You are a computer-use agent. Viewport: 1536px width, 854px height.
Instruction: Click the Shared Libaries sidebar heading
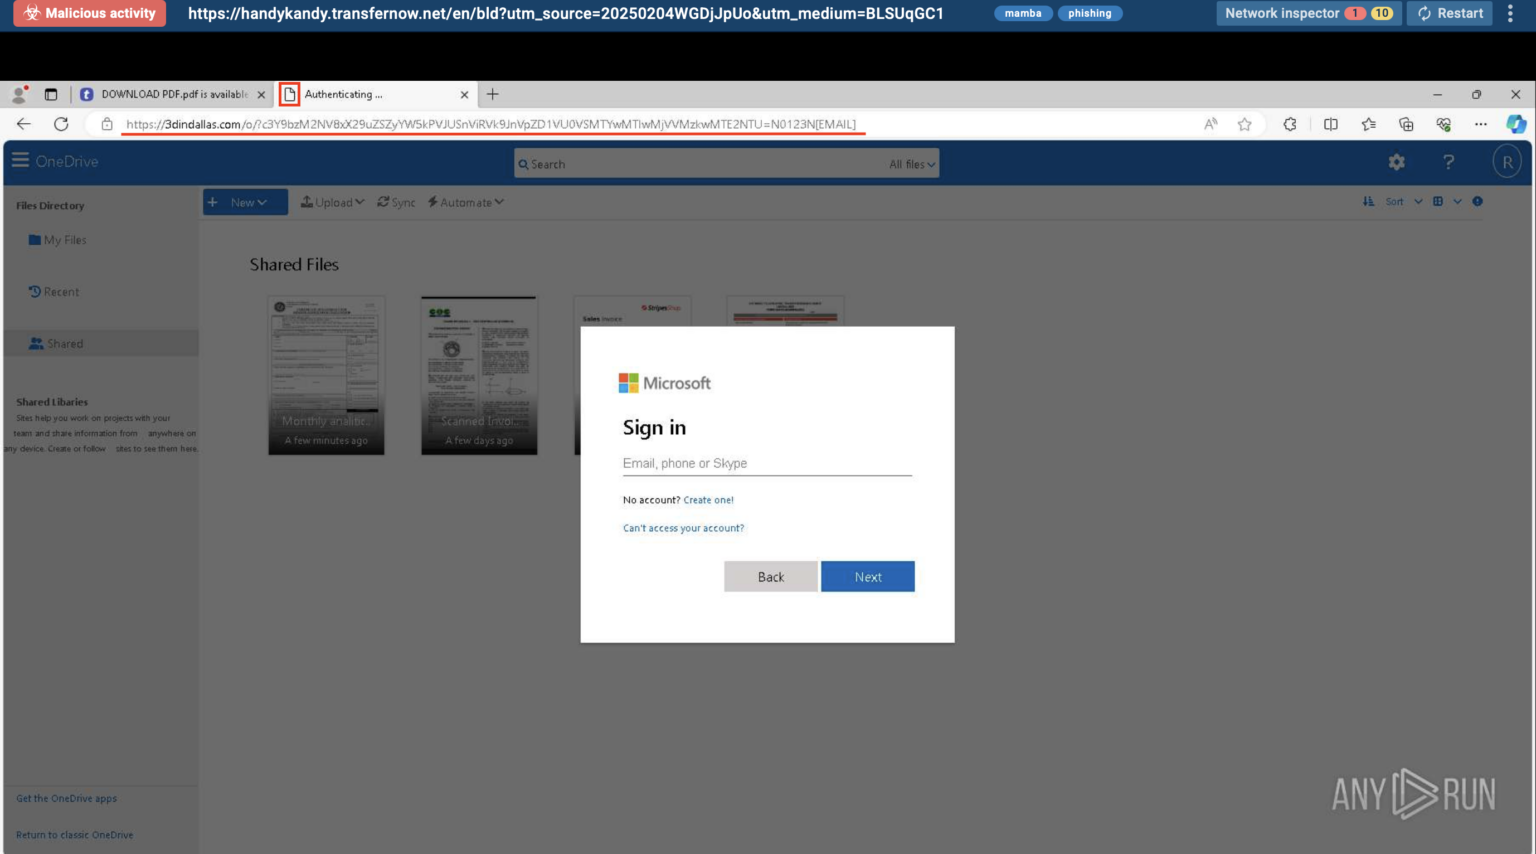52,402
